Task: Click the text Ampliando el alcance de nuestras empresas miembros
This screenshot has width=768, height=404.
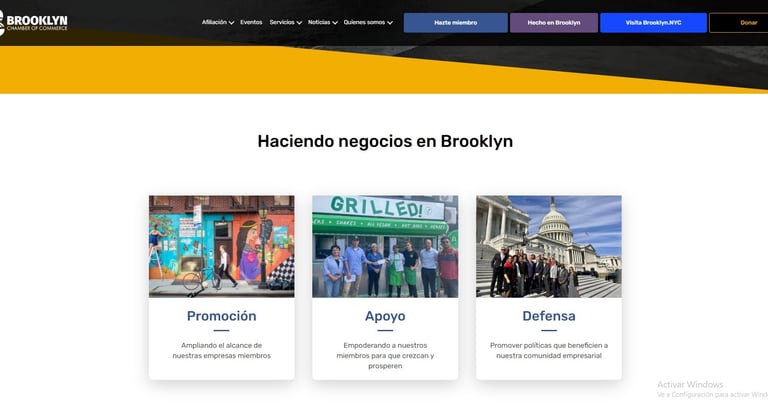Action: (x=221, y=351)
